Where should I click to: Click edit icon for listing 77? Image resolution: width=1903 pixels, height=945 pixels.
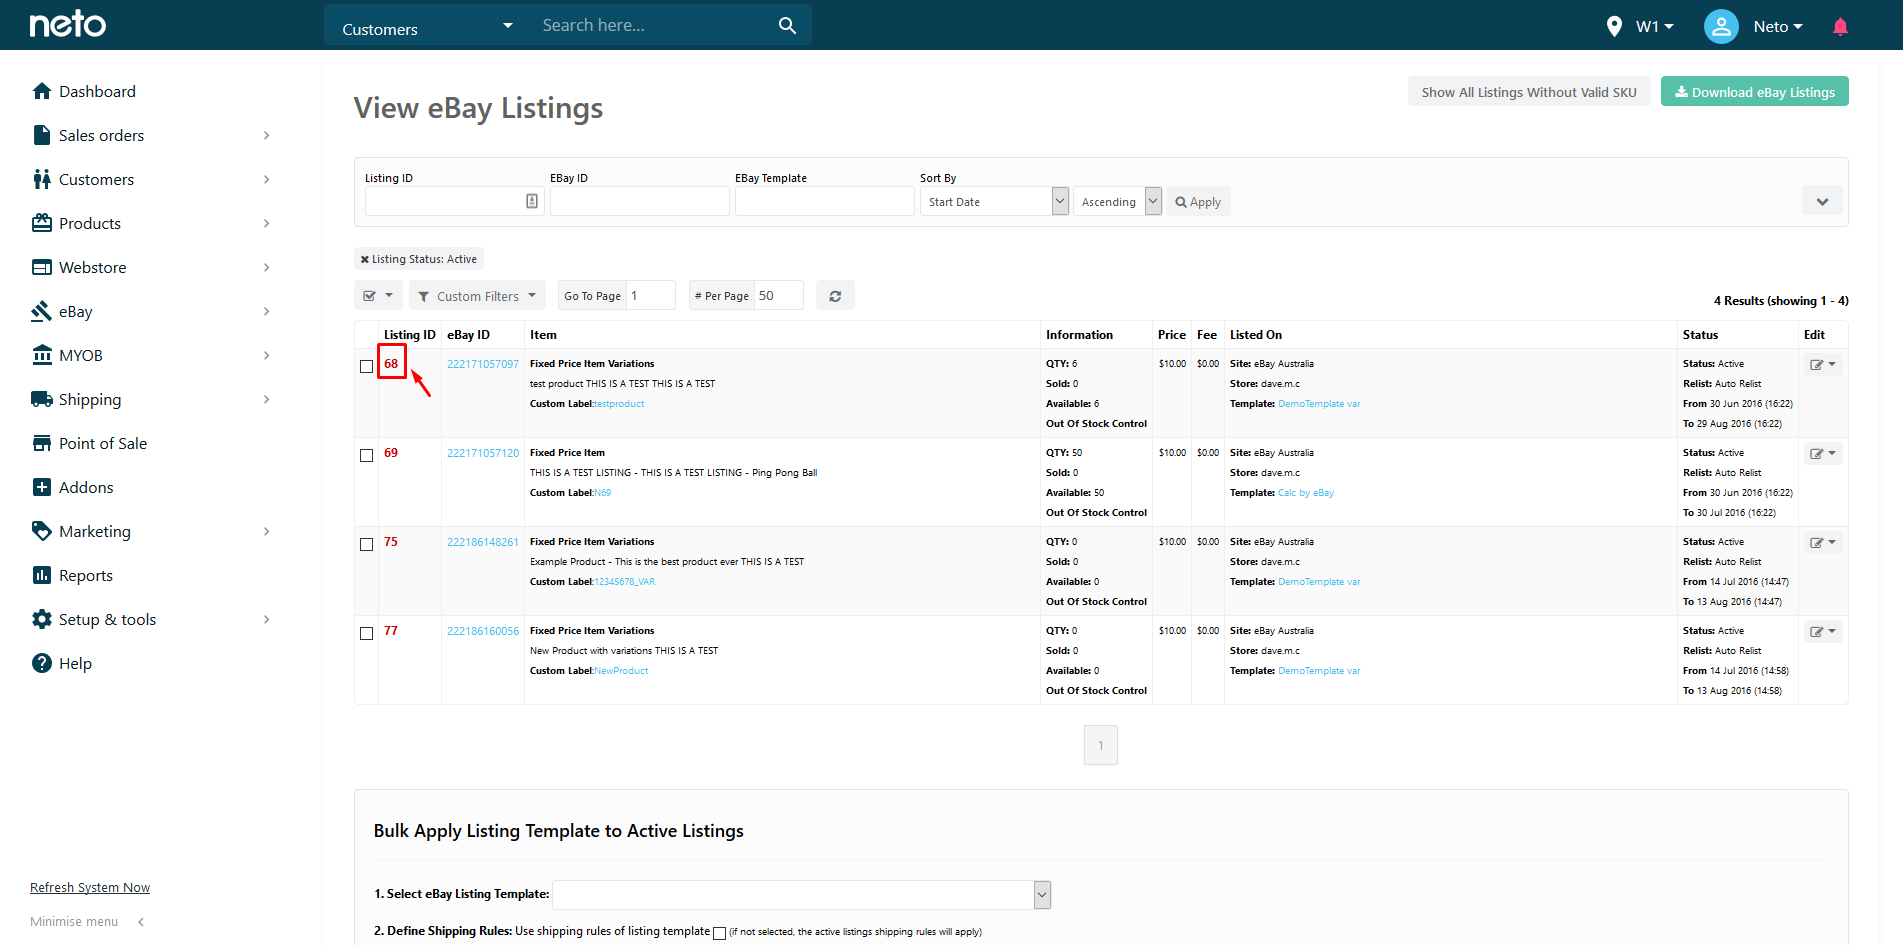pyautogui.click(x=1823, y=631)
